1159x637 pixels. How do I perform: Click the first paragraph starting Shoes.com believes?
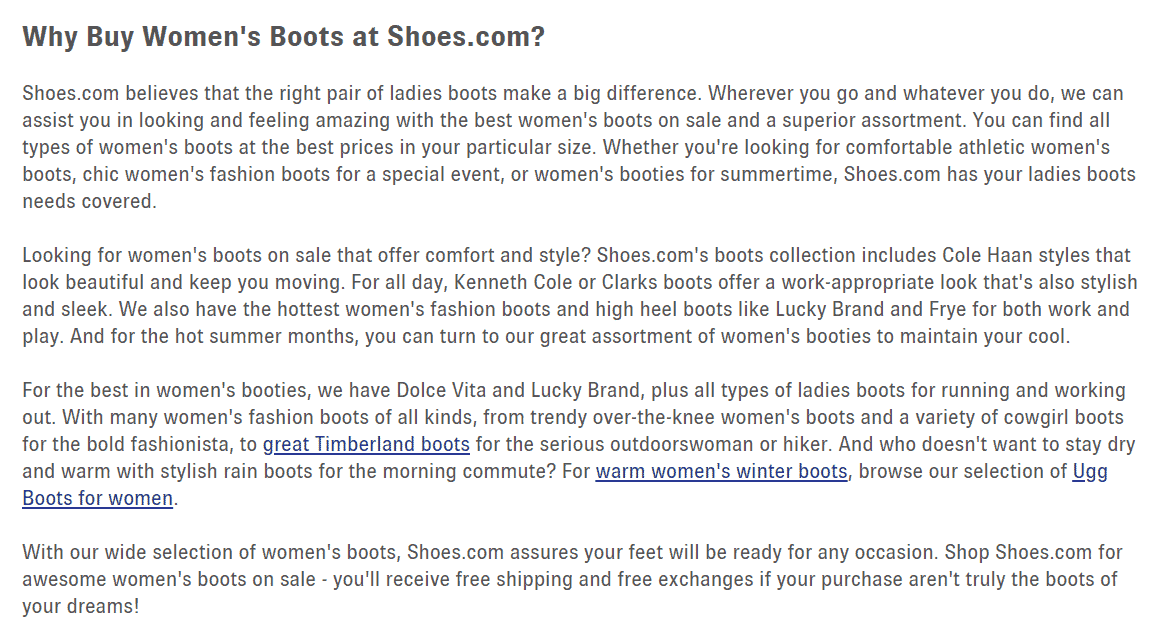579,147
